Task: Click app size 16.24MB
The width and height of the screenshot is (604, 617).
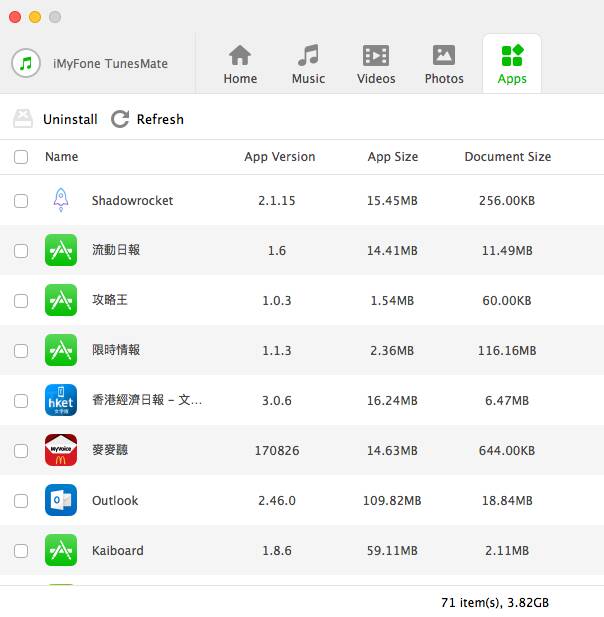Action: (392, 401)
